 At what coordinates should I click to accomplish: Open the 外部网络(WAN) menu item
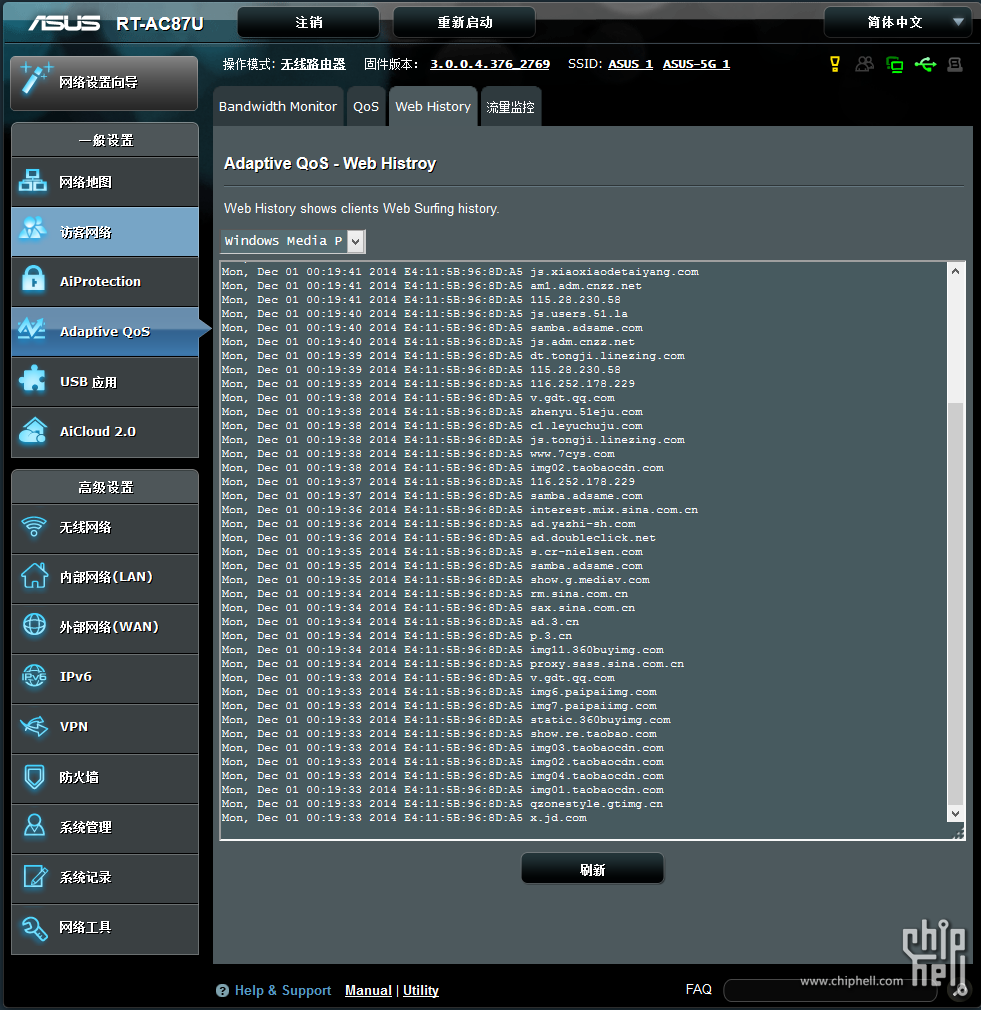tap(105, 627)
